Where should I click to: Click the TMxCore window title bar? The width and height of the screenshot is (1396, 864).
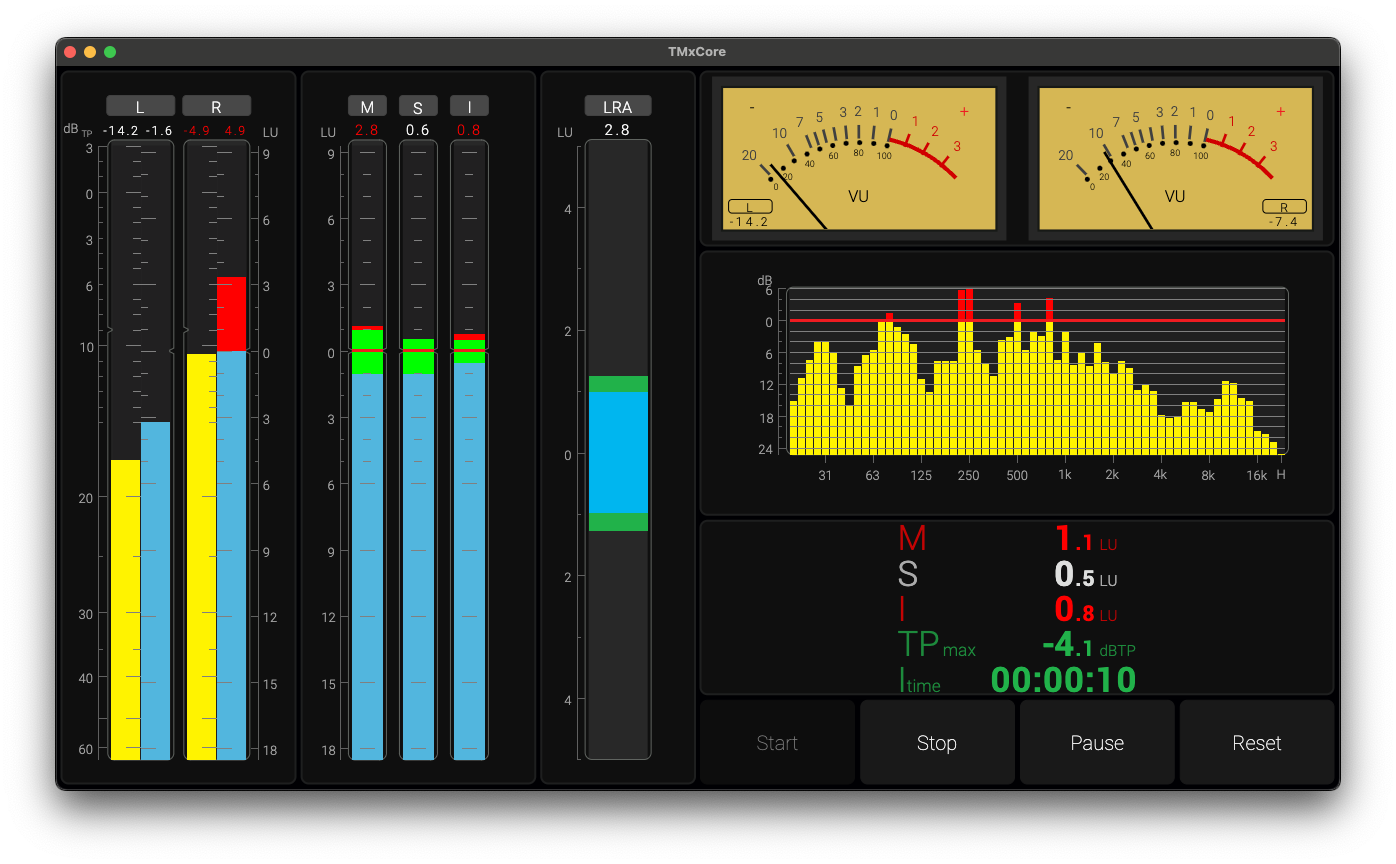(697, 51)
